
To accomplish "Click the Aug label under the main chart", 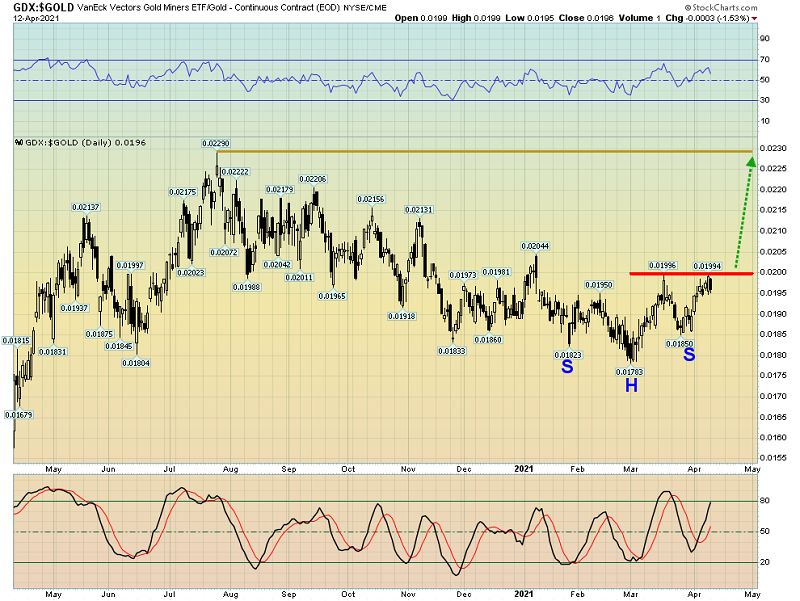I will pyautogui.click(x=231, y=469).
